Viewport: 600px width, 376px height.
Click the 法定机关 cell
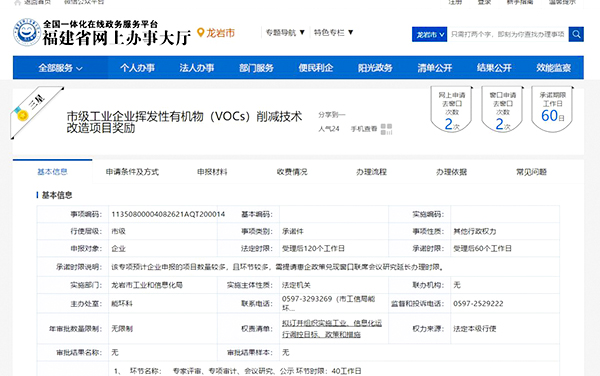(296, 285)
